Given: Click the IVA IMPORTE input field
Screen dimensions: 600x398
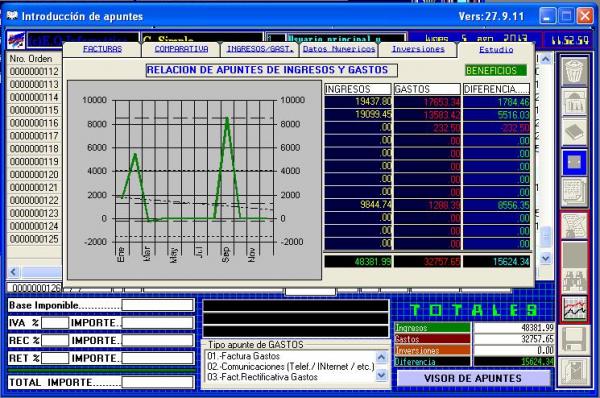Looking at the screenshot, I should pyautogui.click(x=157, y=323).
